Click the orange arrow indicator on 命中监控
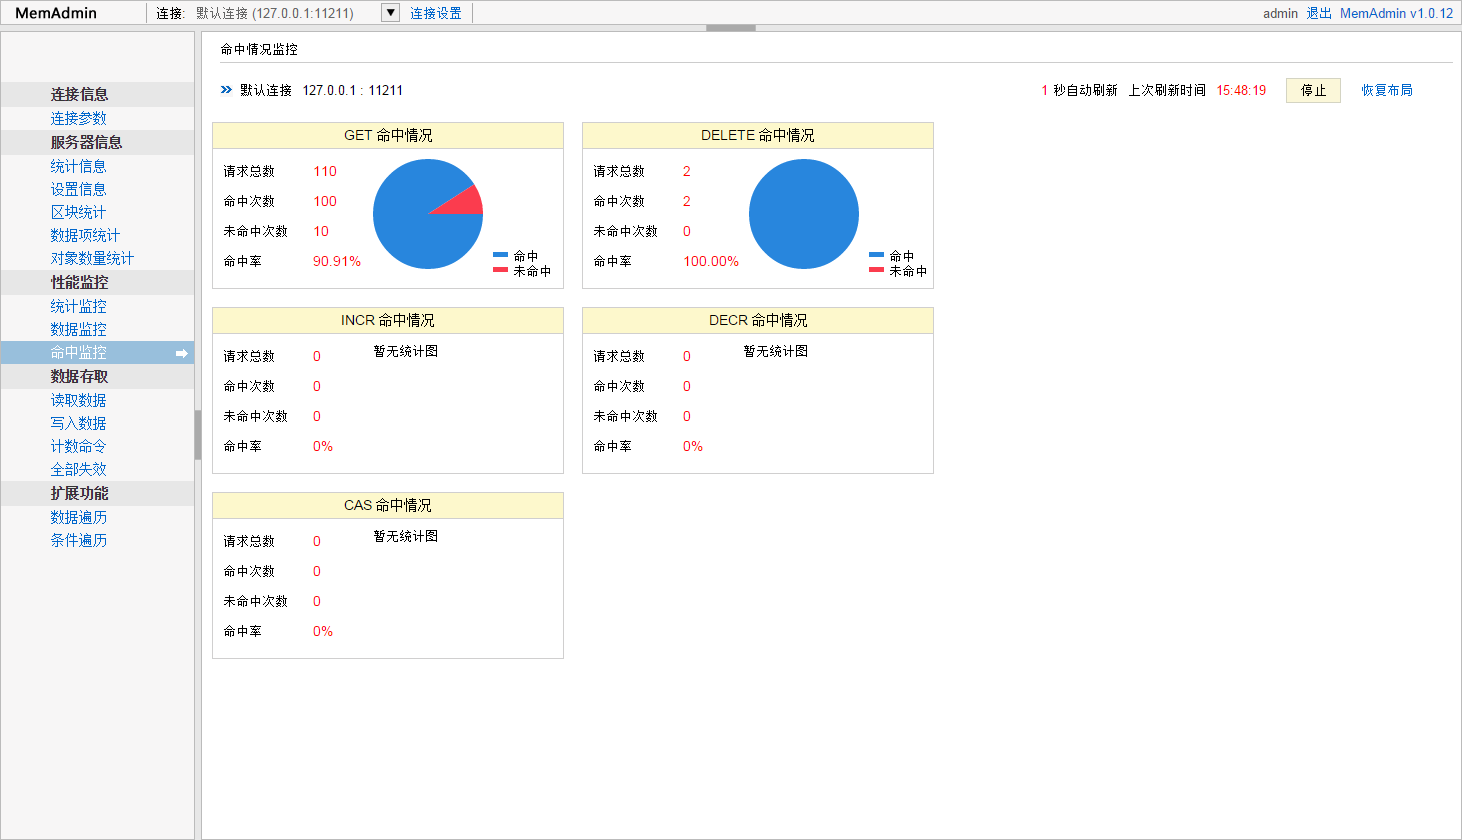The image size is (1462, 840). [x=181, y=353]
